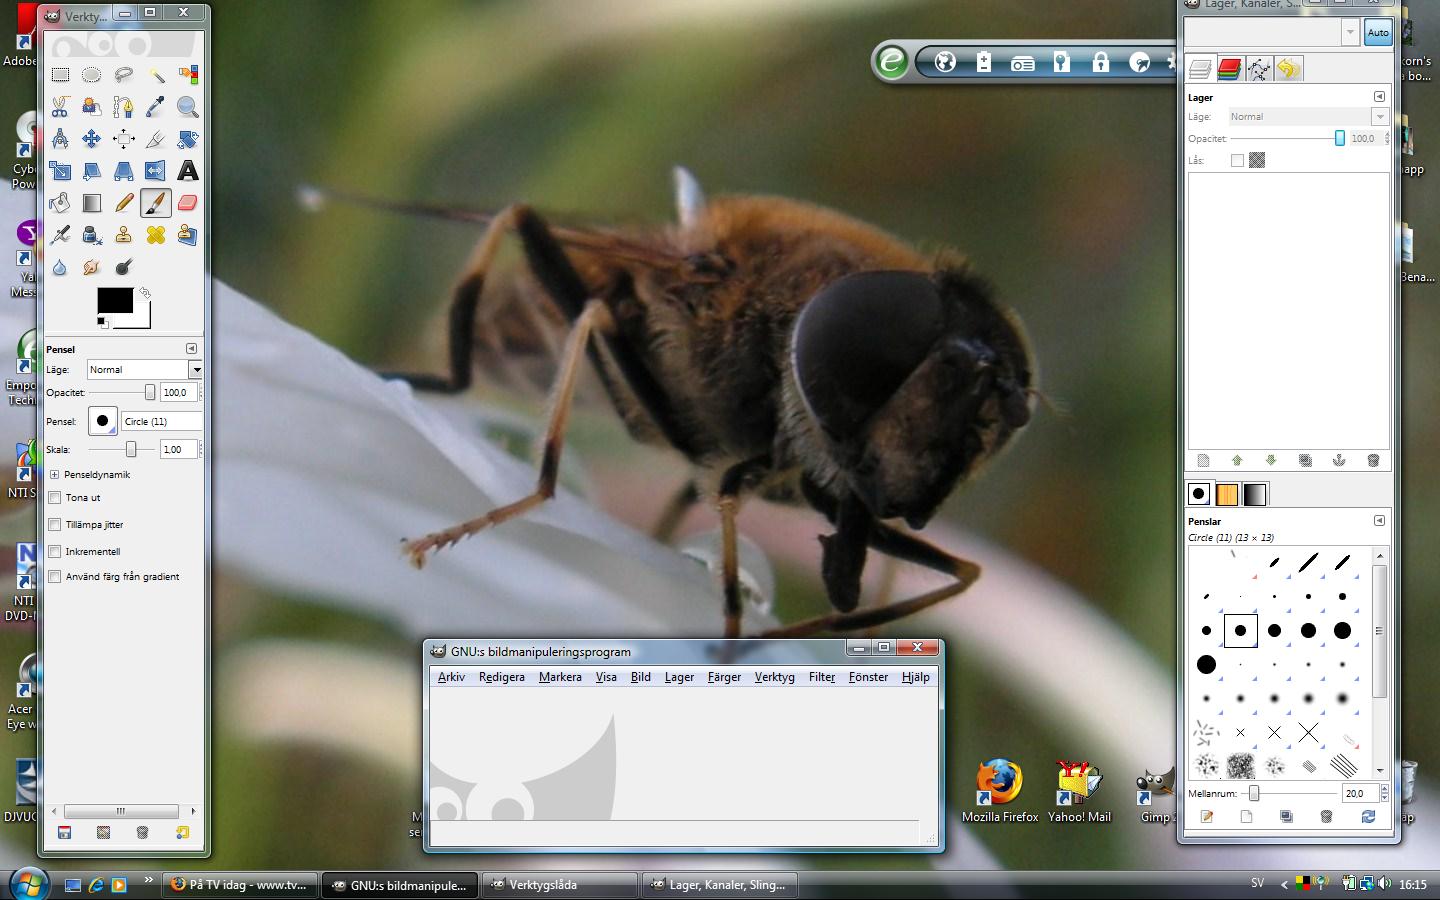Choose the Bucket Fill tool

pos(60,203)
